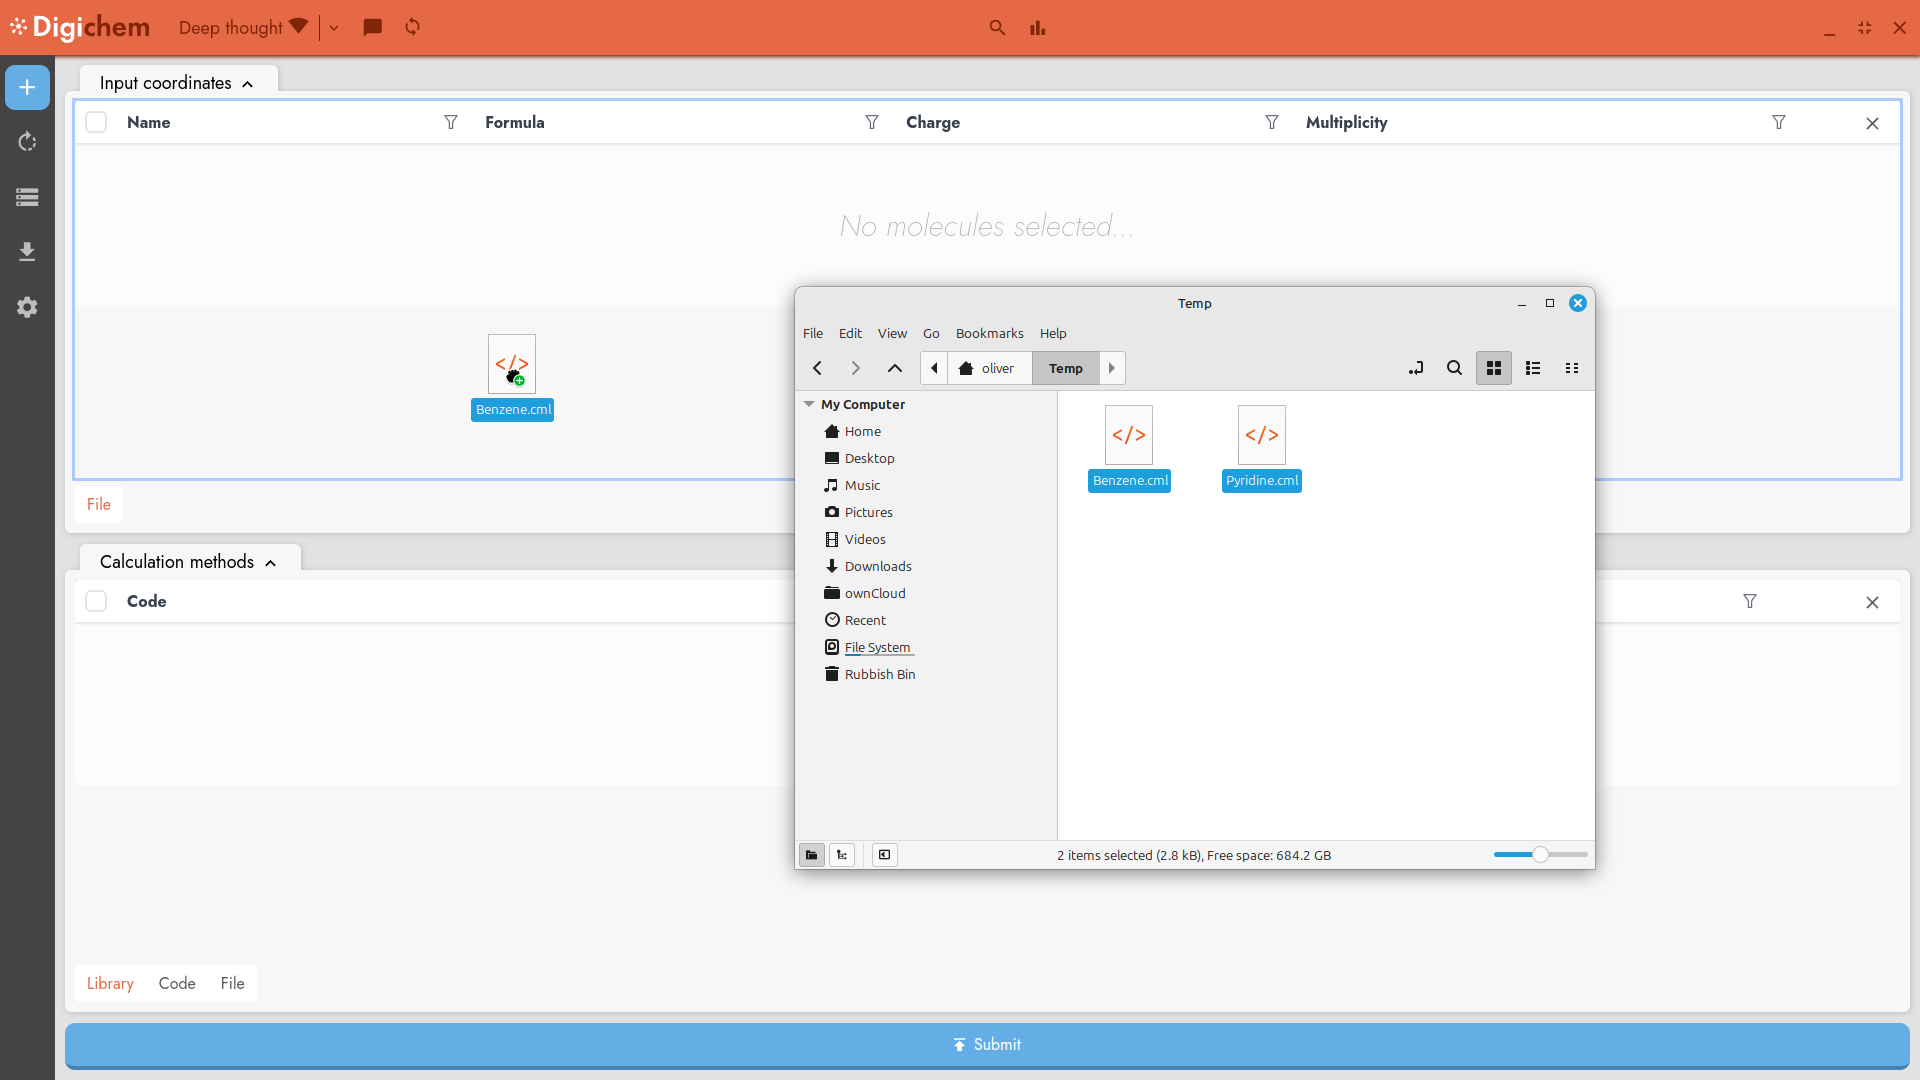Switch file manager to list view
This screenshot has height=1080, width=1920.
click(x=1532, y=368)
